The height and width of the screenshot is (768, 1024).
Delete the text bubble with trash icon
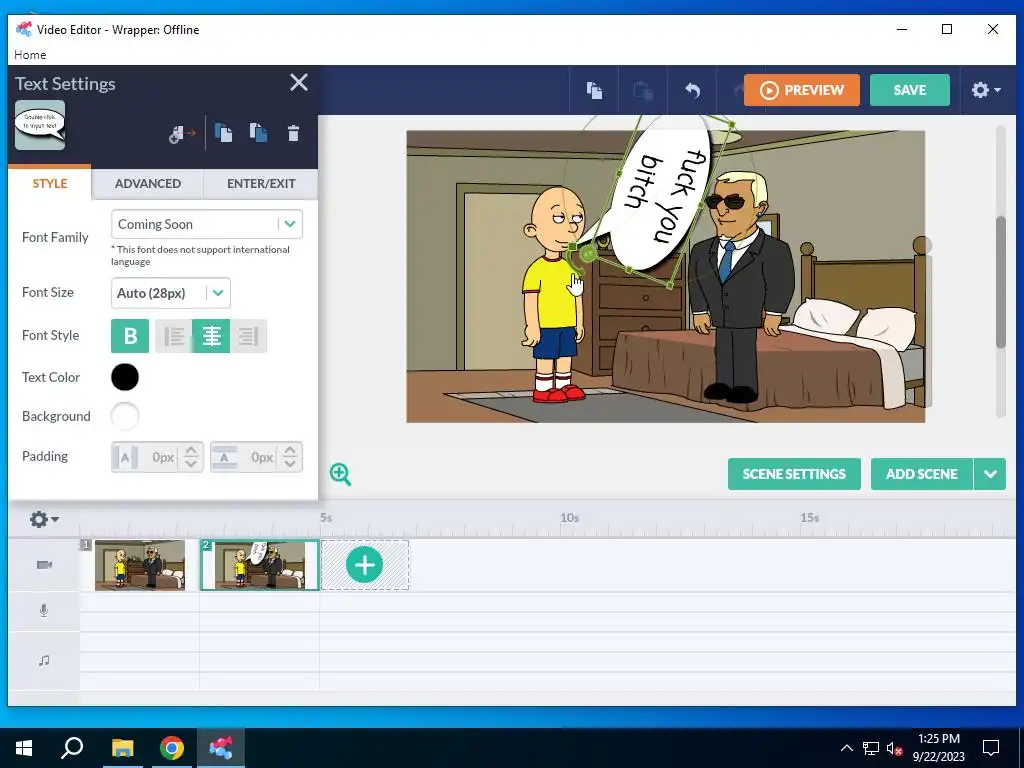[x=293, y=133]
